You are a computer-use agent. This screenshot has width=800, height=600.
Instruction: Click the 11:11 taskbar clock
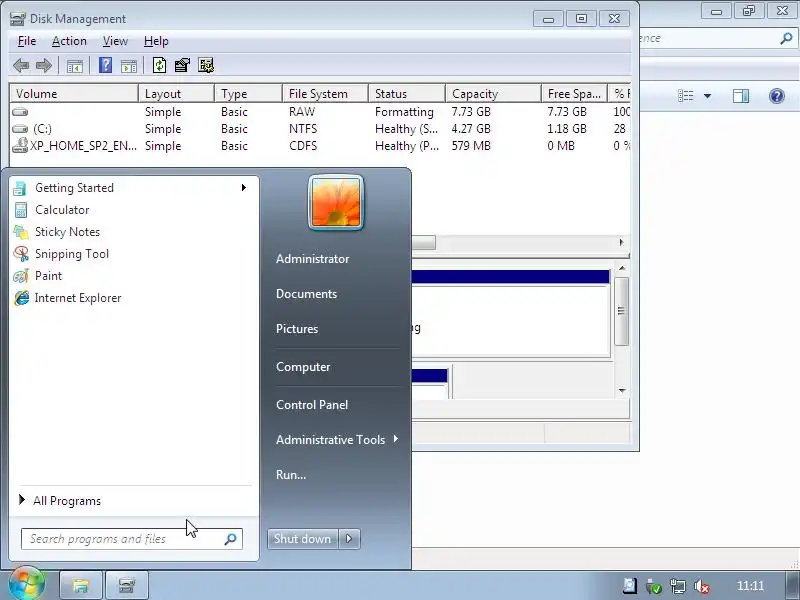[750, 586]
